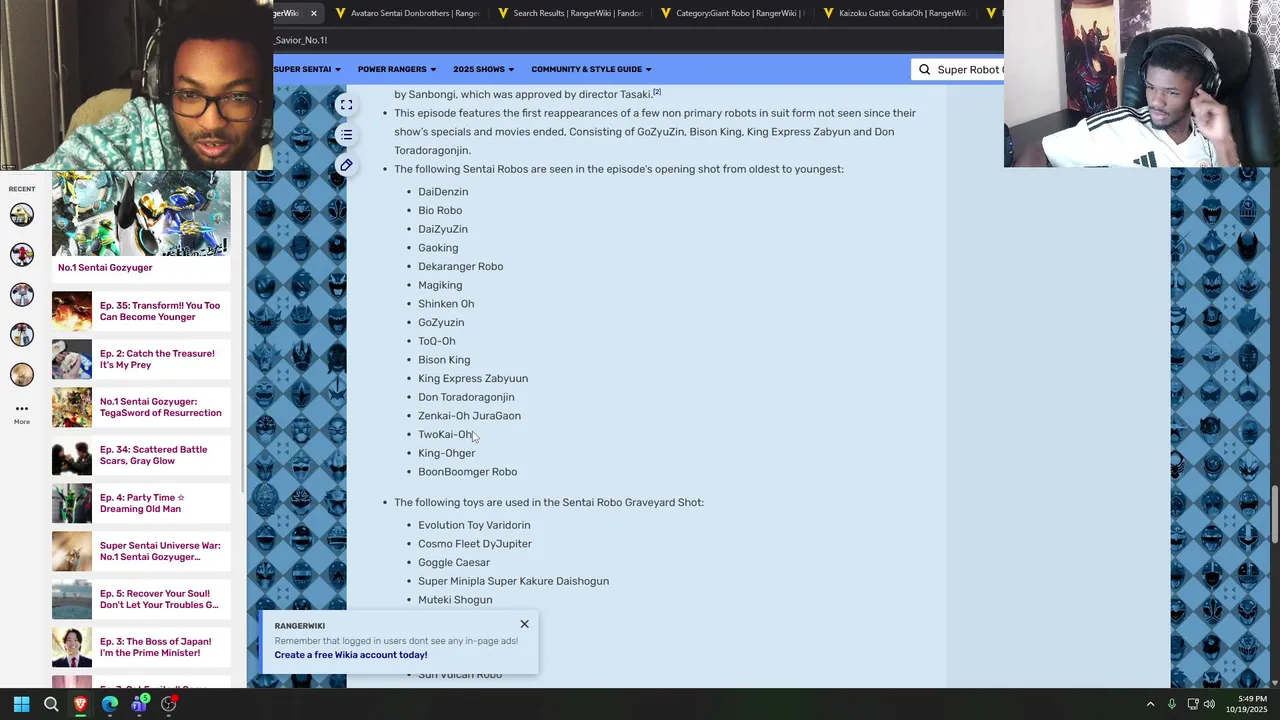Click the Evolution Toy Varidorin list entry
The width and height of the screenshot is (1280, 720).
[474, 525]
